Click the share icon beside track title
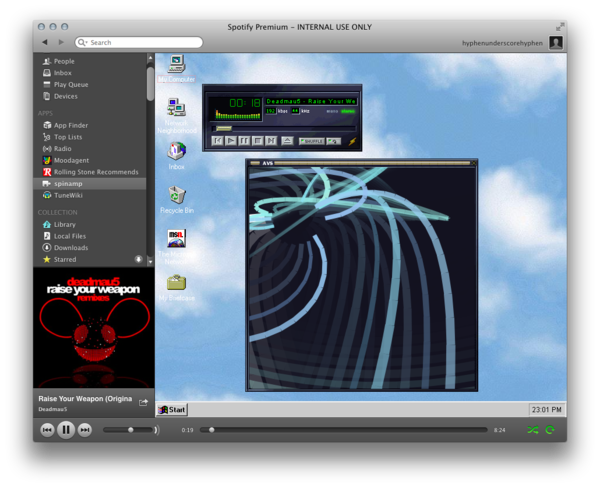Image resolution: width=600 pixels, height=488 pixels. coord(143,402)
